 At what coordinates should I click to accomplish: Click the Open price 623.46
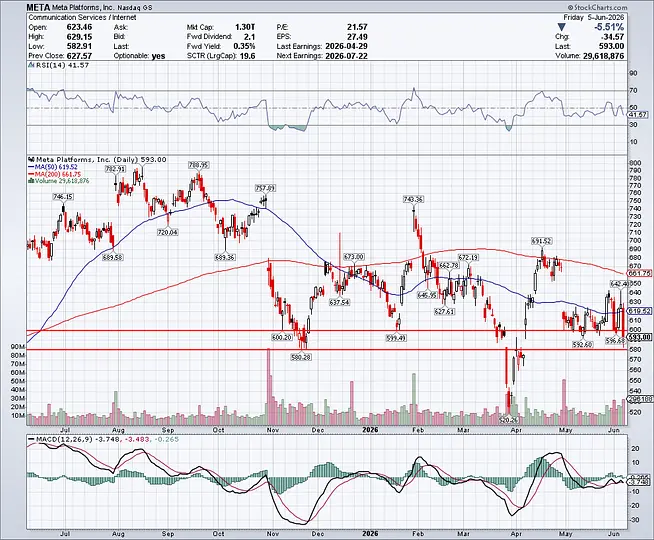pos(79,28)
